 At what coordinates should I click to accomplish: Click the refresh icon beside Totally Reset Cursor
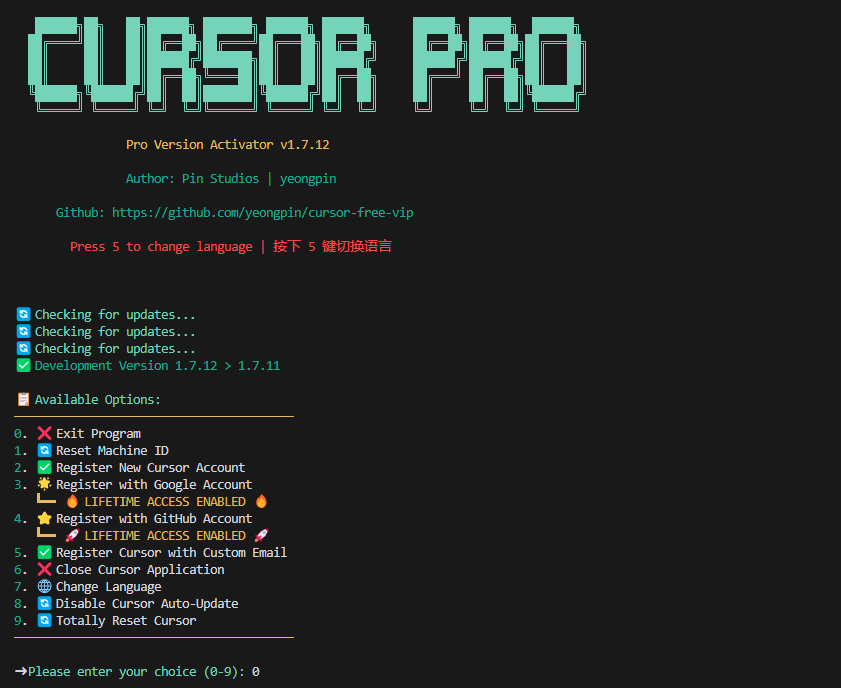(x=44, y=621)
